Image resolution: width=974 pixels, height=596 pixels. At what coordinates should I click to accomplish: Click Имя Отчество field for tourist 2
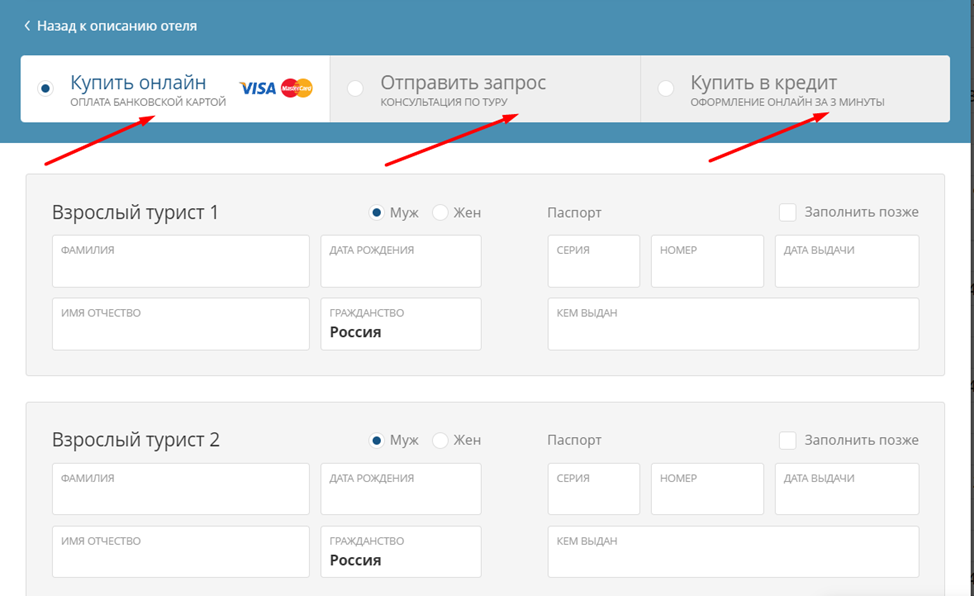180,552
